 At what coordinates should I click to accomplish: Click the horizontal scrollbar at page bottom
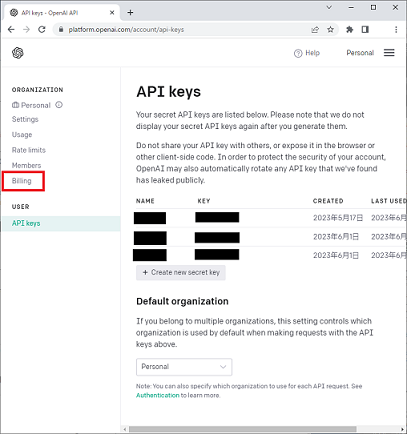(243, 429)
